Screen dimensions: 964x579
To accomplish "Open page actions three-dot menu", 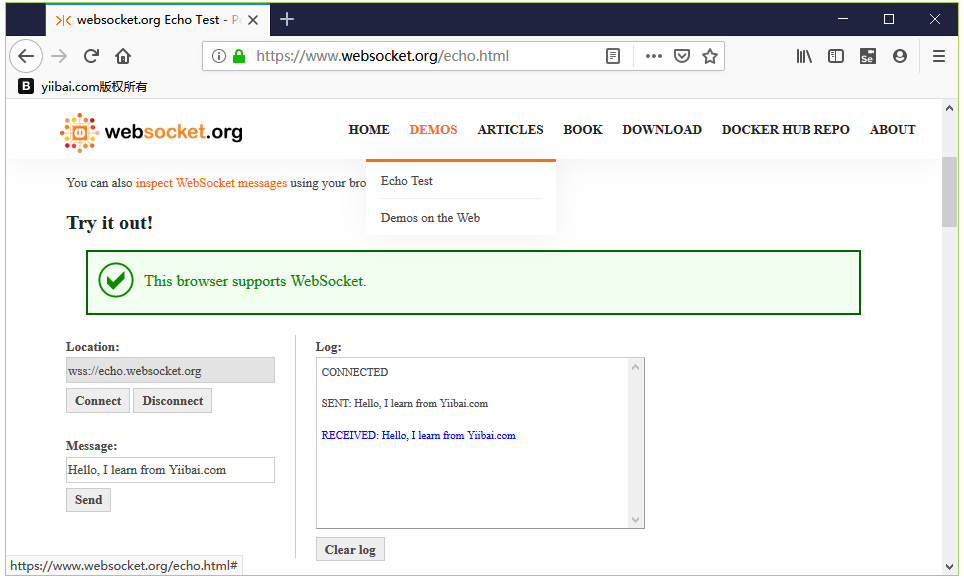I will [x=654, y=56].
